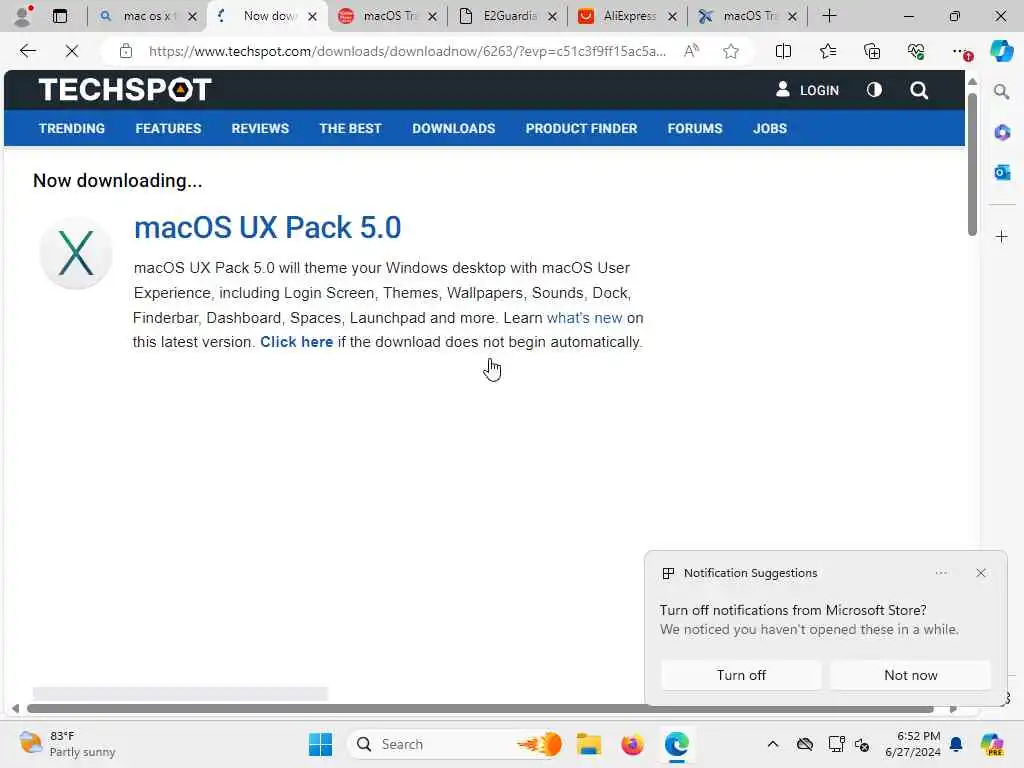Screen dimensions: 1024x768
Task: Click the address bar URL
Action: [x=407, y=51]
